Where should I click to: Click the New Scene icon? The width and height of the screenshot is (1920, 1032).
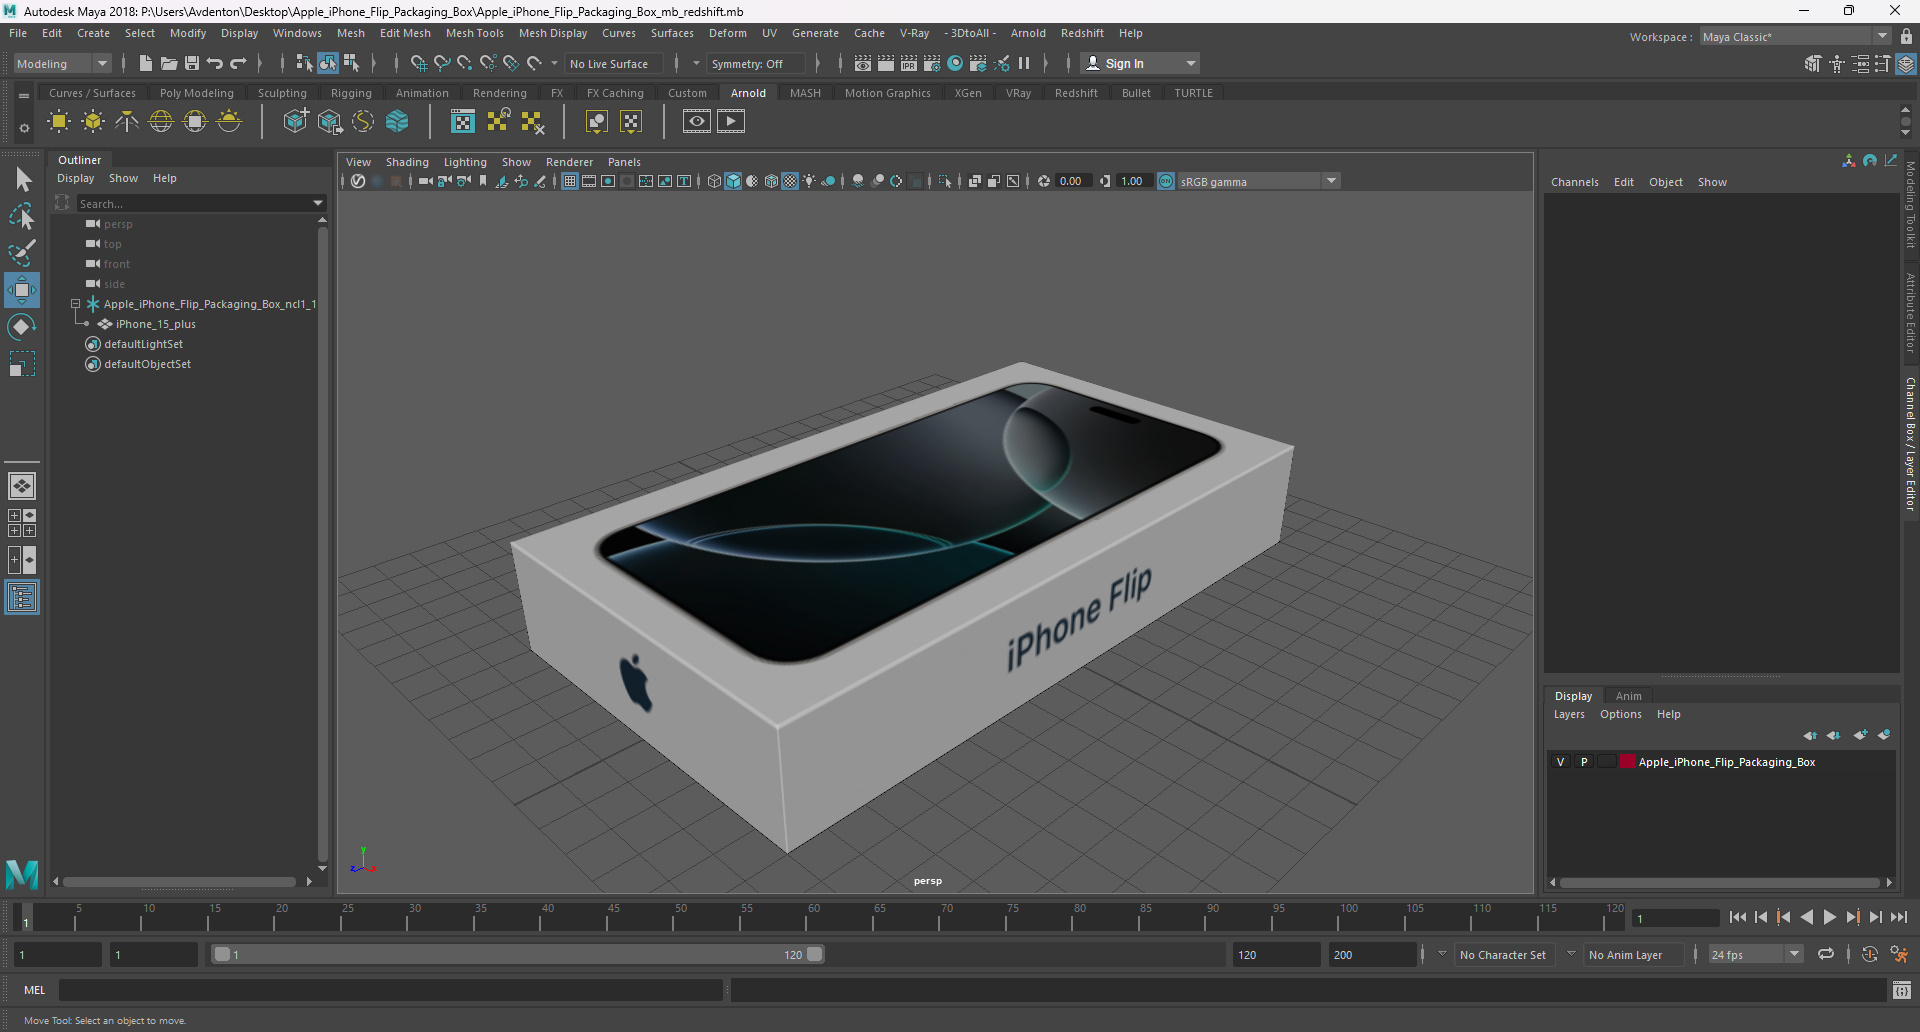tap(146, 63)
